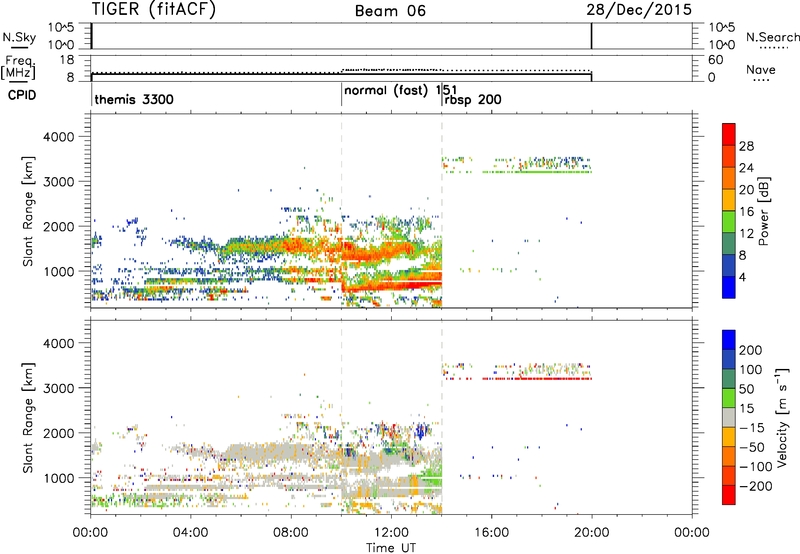
Task: Click the TIGER (fitACF) title
Action: [154, 9]
